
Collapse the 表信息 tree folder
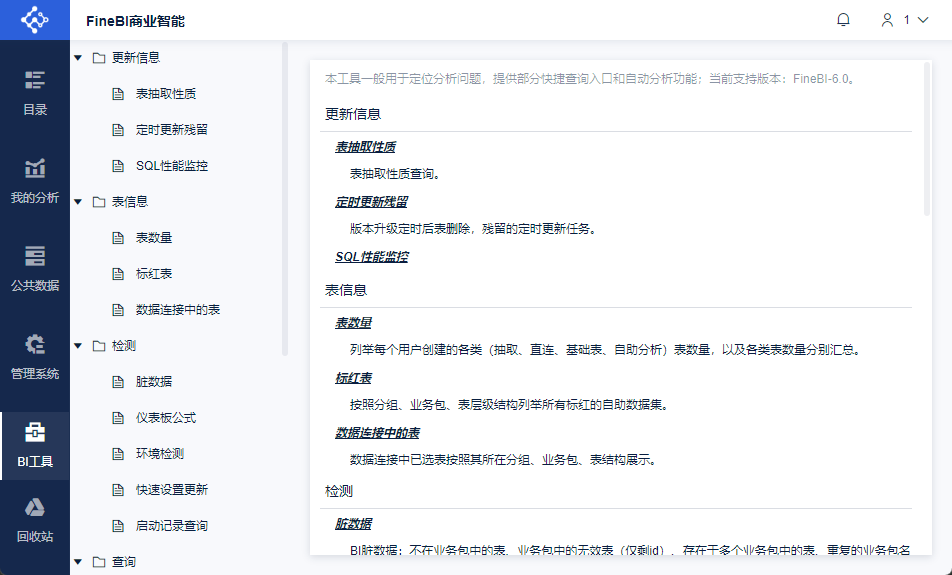[x=78, y=202]
